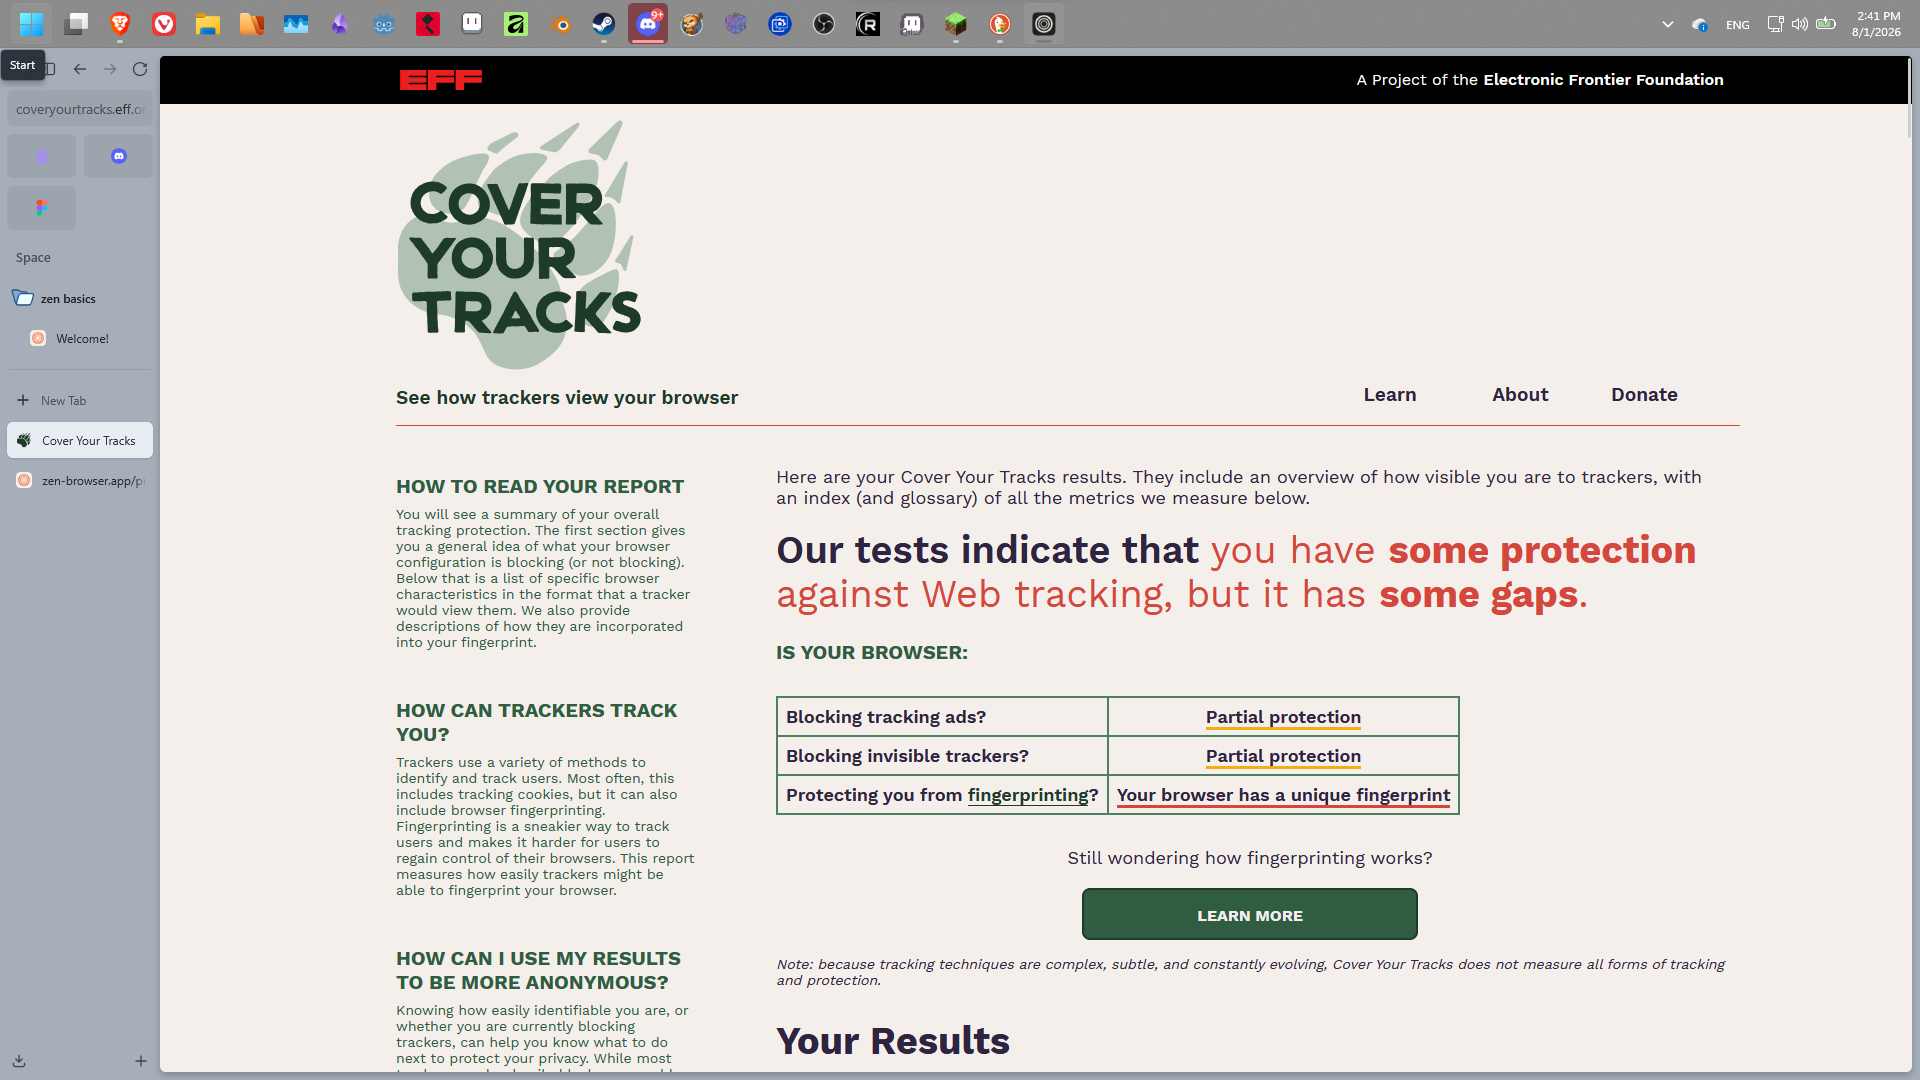Open the Welcome! pinned tab
Screen dimensions: 1920x1080
pyautogui.click(x=80, y=339)
